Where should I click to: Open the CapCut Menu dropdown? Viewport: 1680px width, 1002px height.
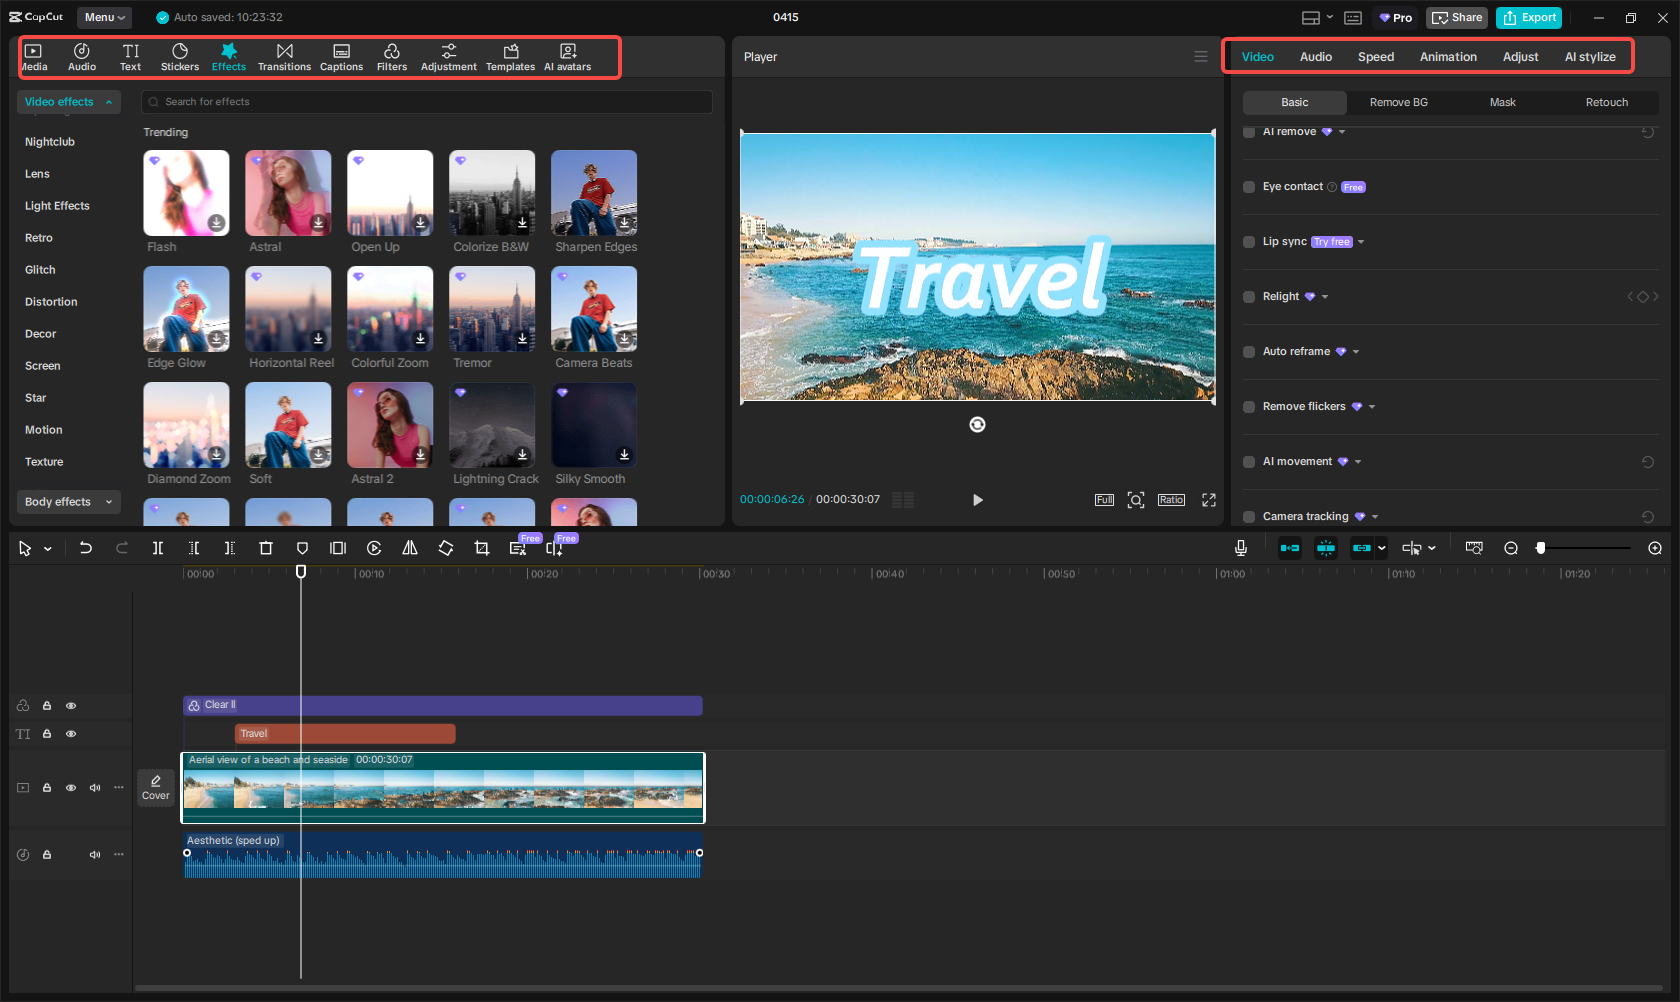click(x=105, y=17)
